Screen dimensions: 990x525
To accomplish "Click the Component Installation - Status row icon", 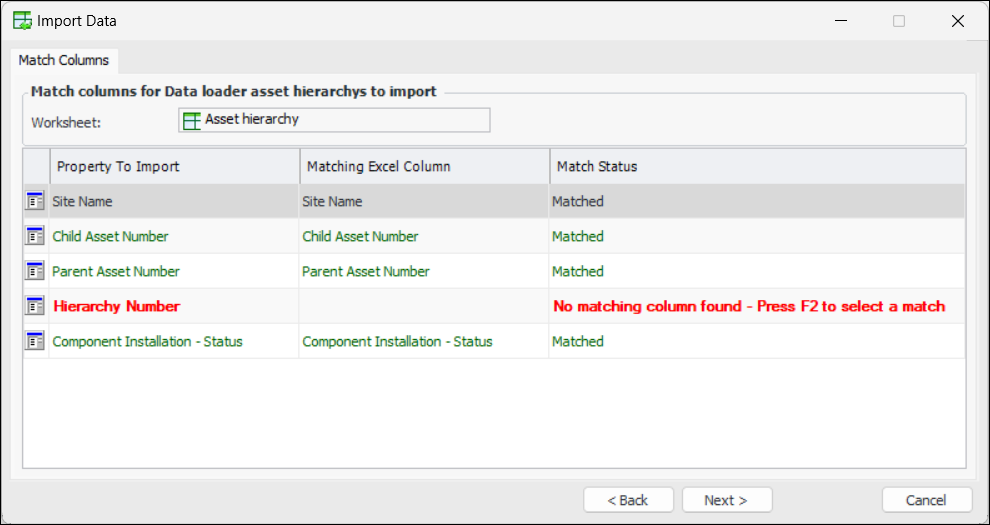I will [x=35, y=342].
